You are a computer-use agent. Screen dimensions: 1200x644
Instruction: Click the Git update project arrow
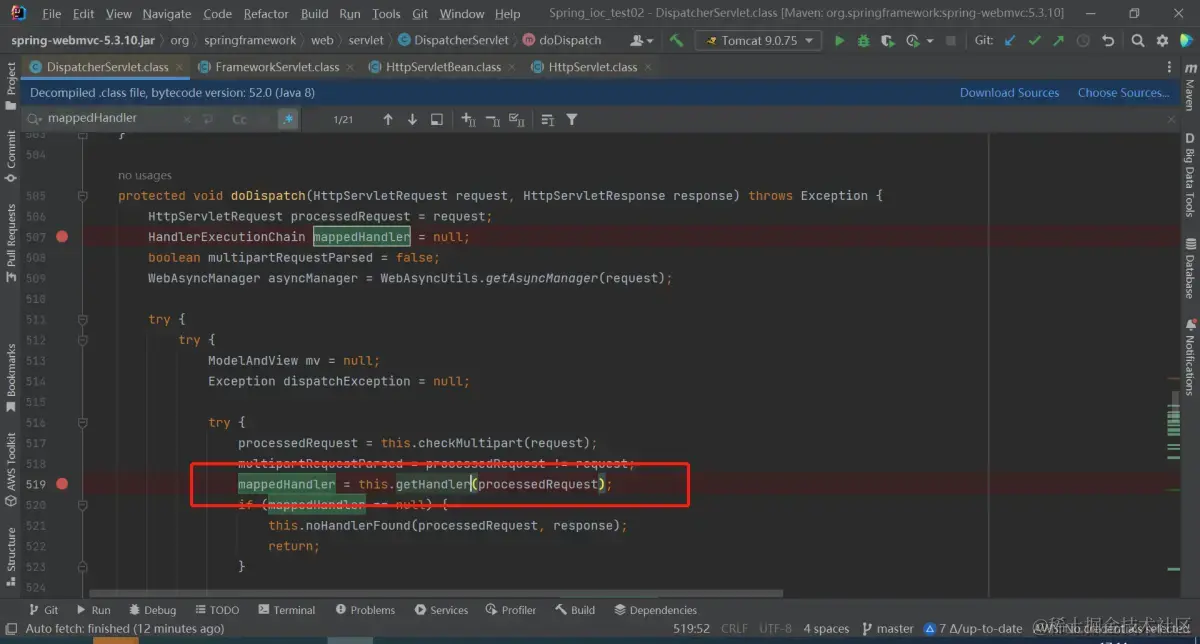click(1010, 41)
